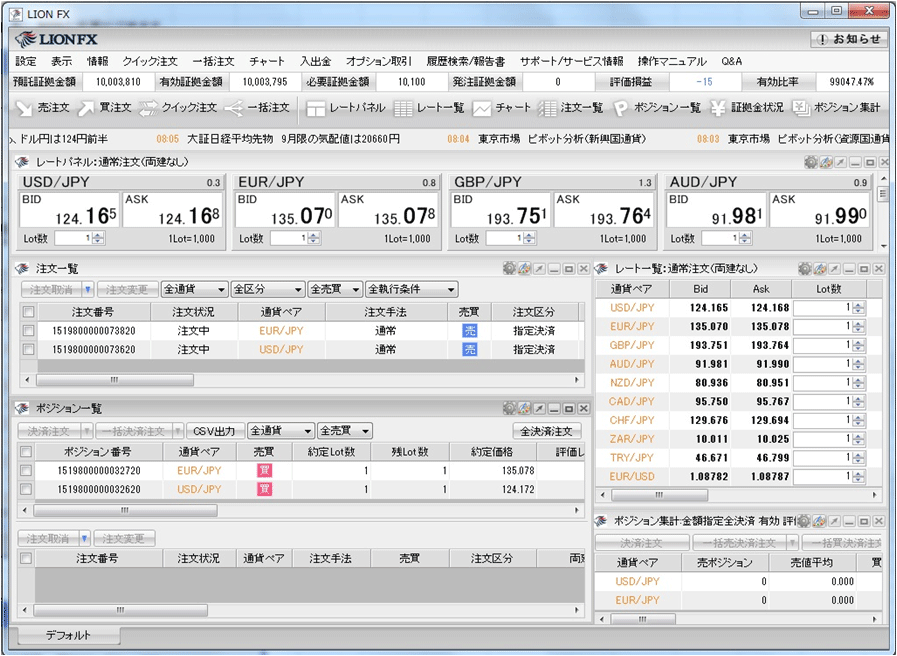897x656 pixels.
Task: Open a sell order with the 売注文 toolbar icon
Action: coord(42,108)
